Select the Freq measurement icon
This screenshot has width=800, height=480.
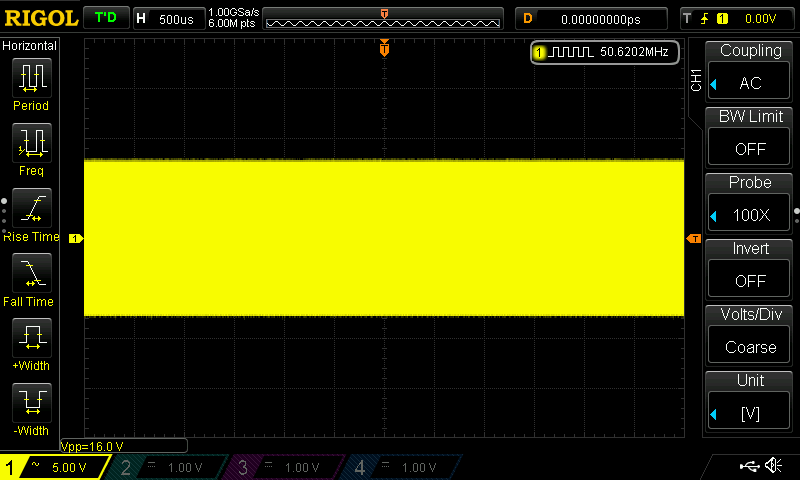(x=32, y=143)
